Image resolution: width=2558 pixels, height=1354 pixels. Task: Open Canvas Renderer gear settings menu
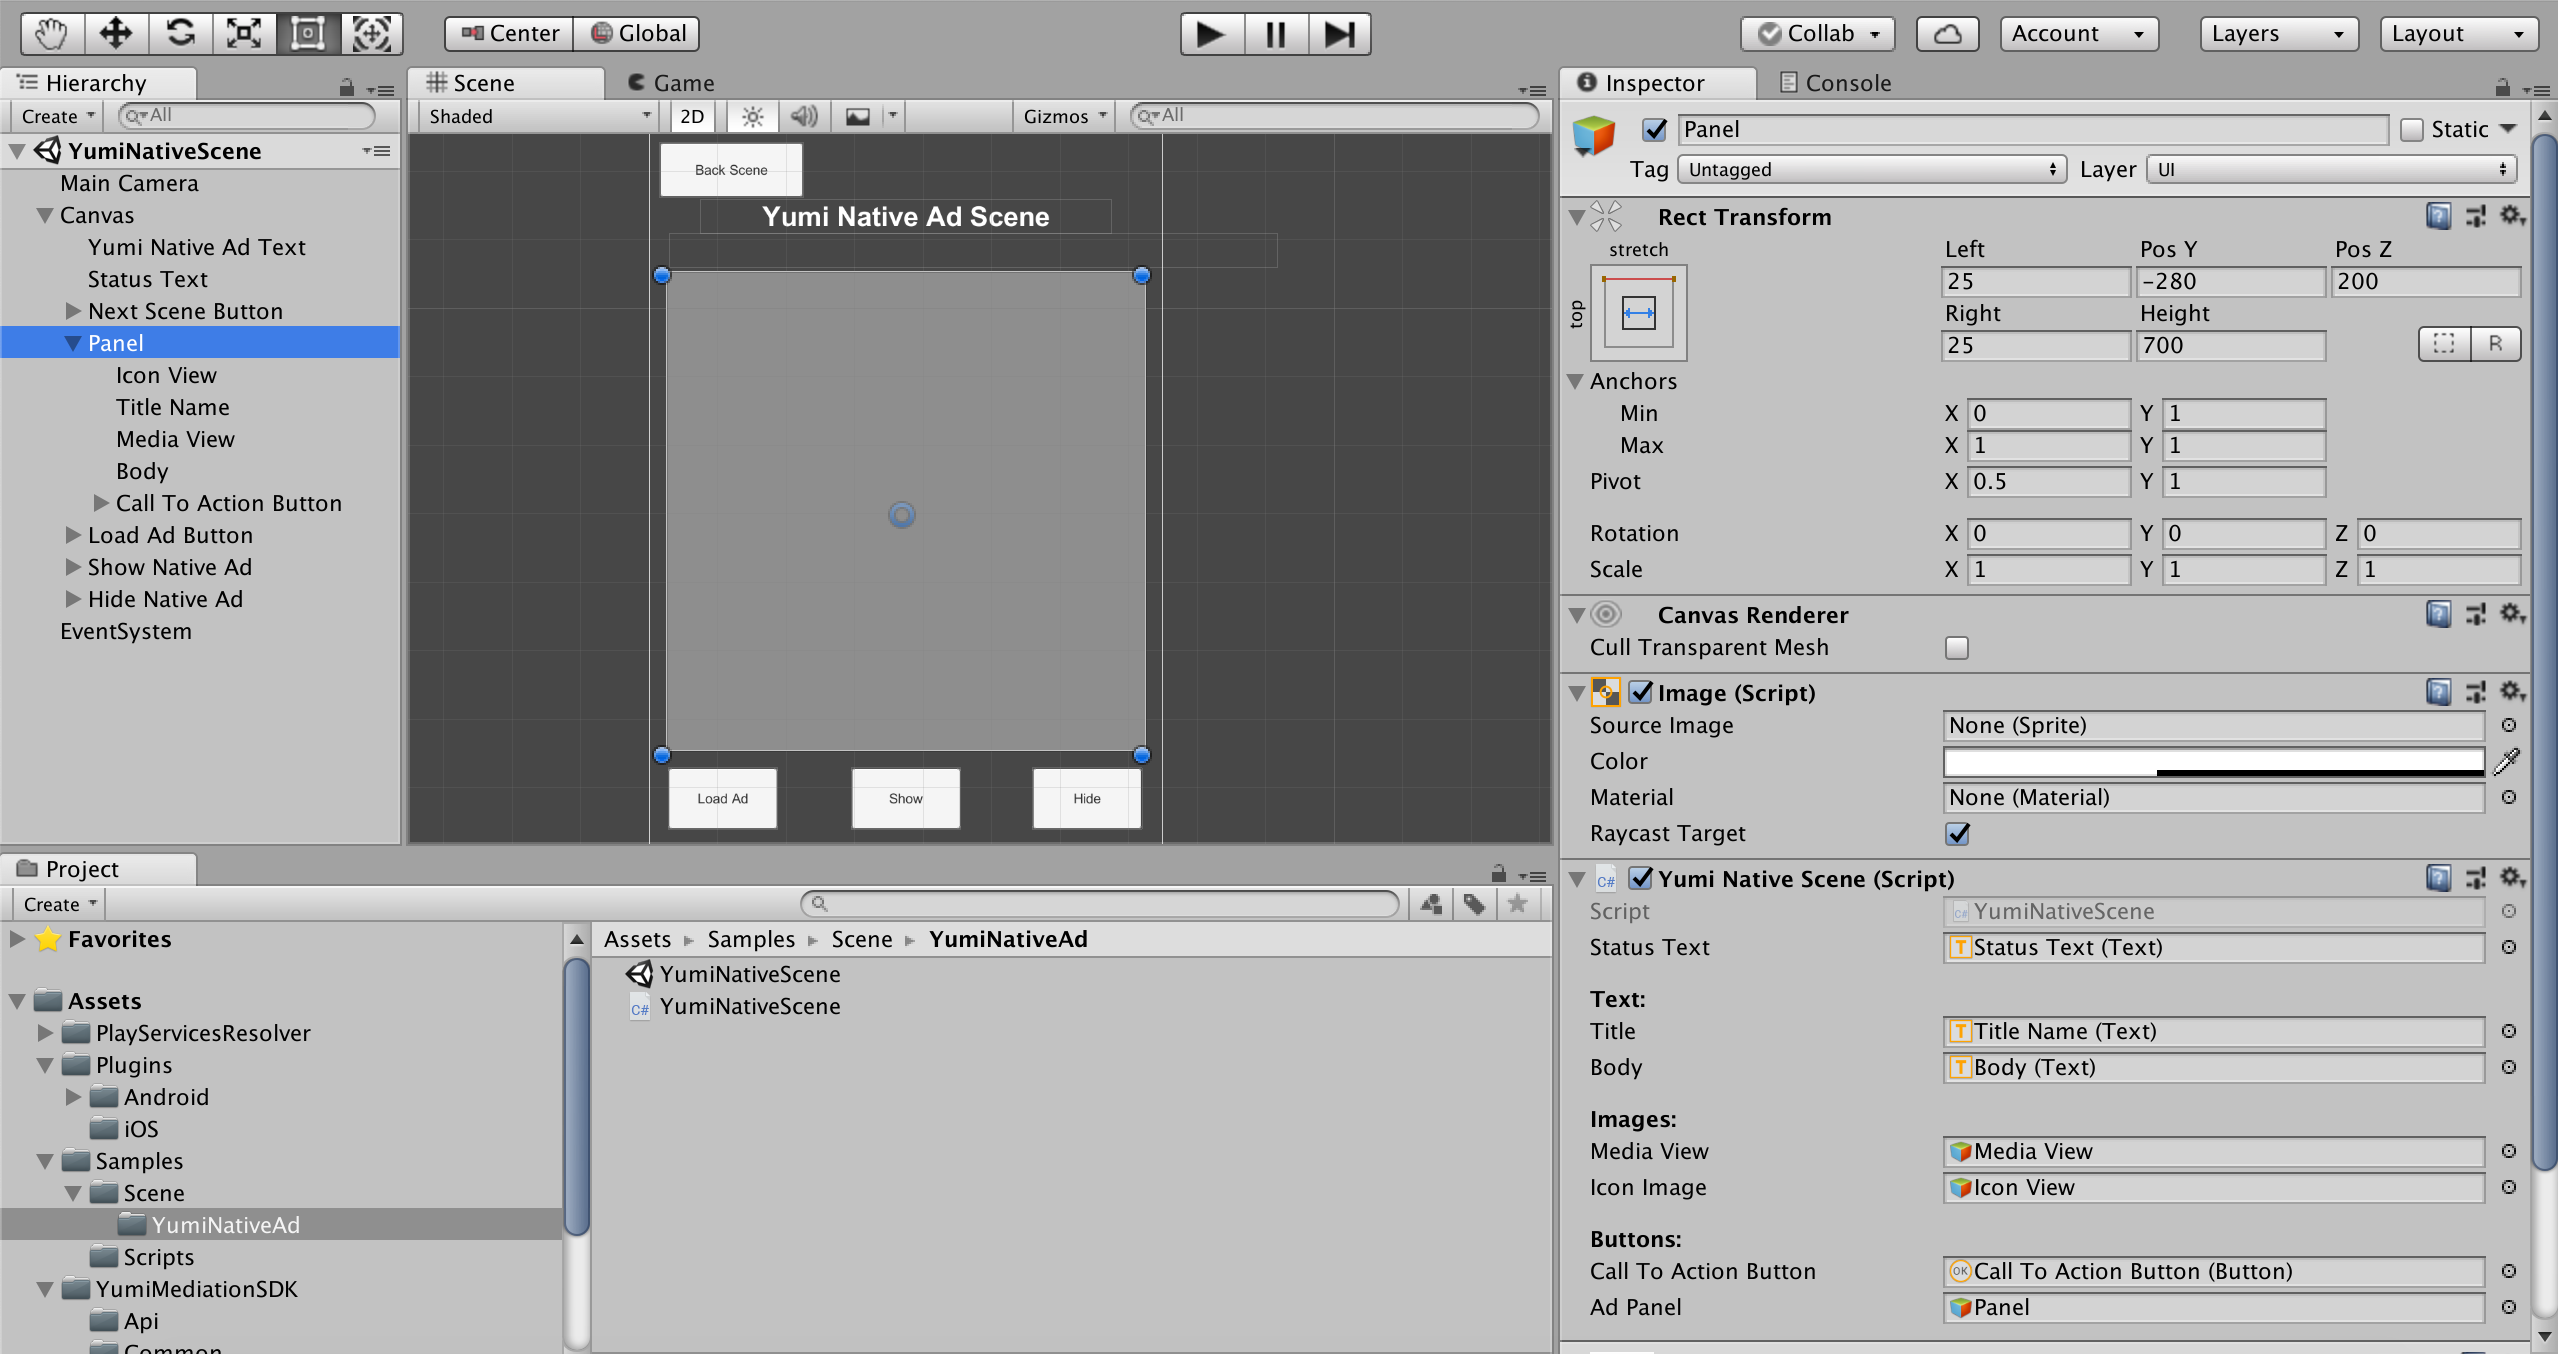(2512, 614)
